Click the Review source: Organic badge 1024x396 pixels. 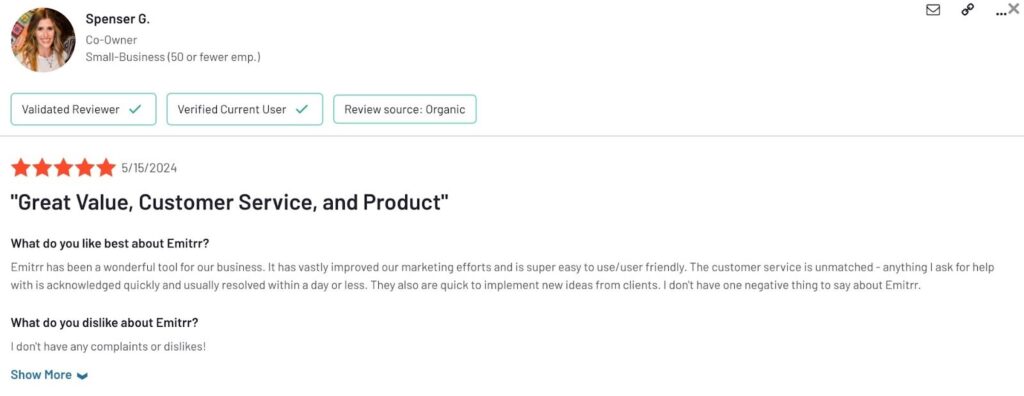[x=405, y=109]
